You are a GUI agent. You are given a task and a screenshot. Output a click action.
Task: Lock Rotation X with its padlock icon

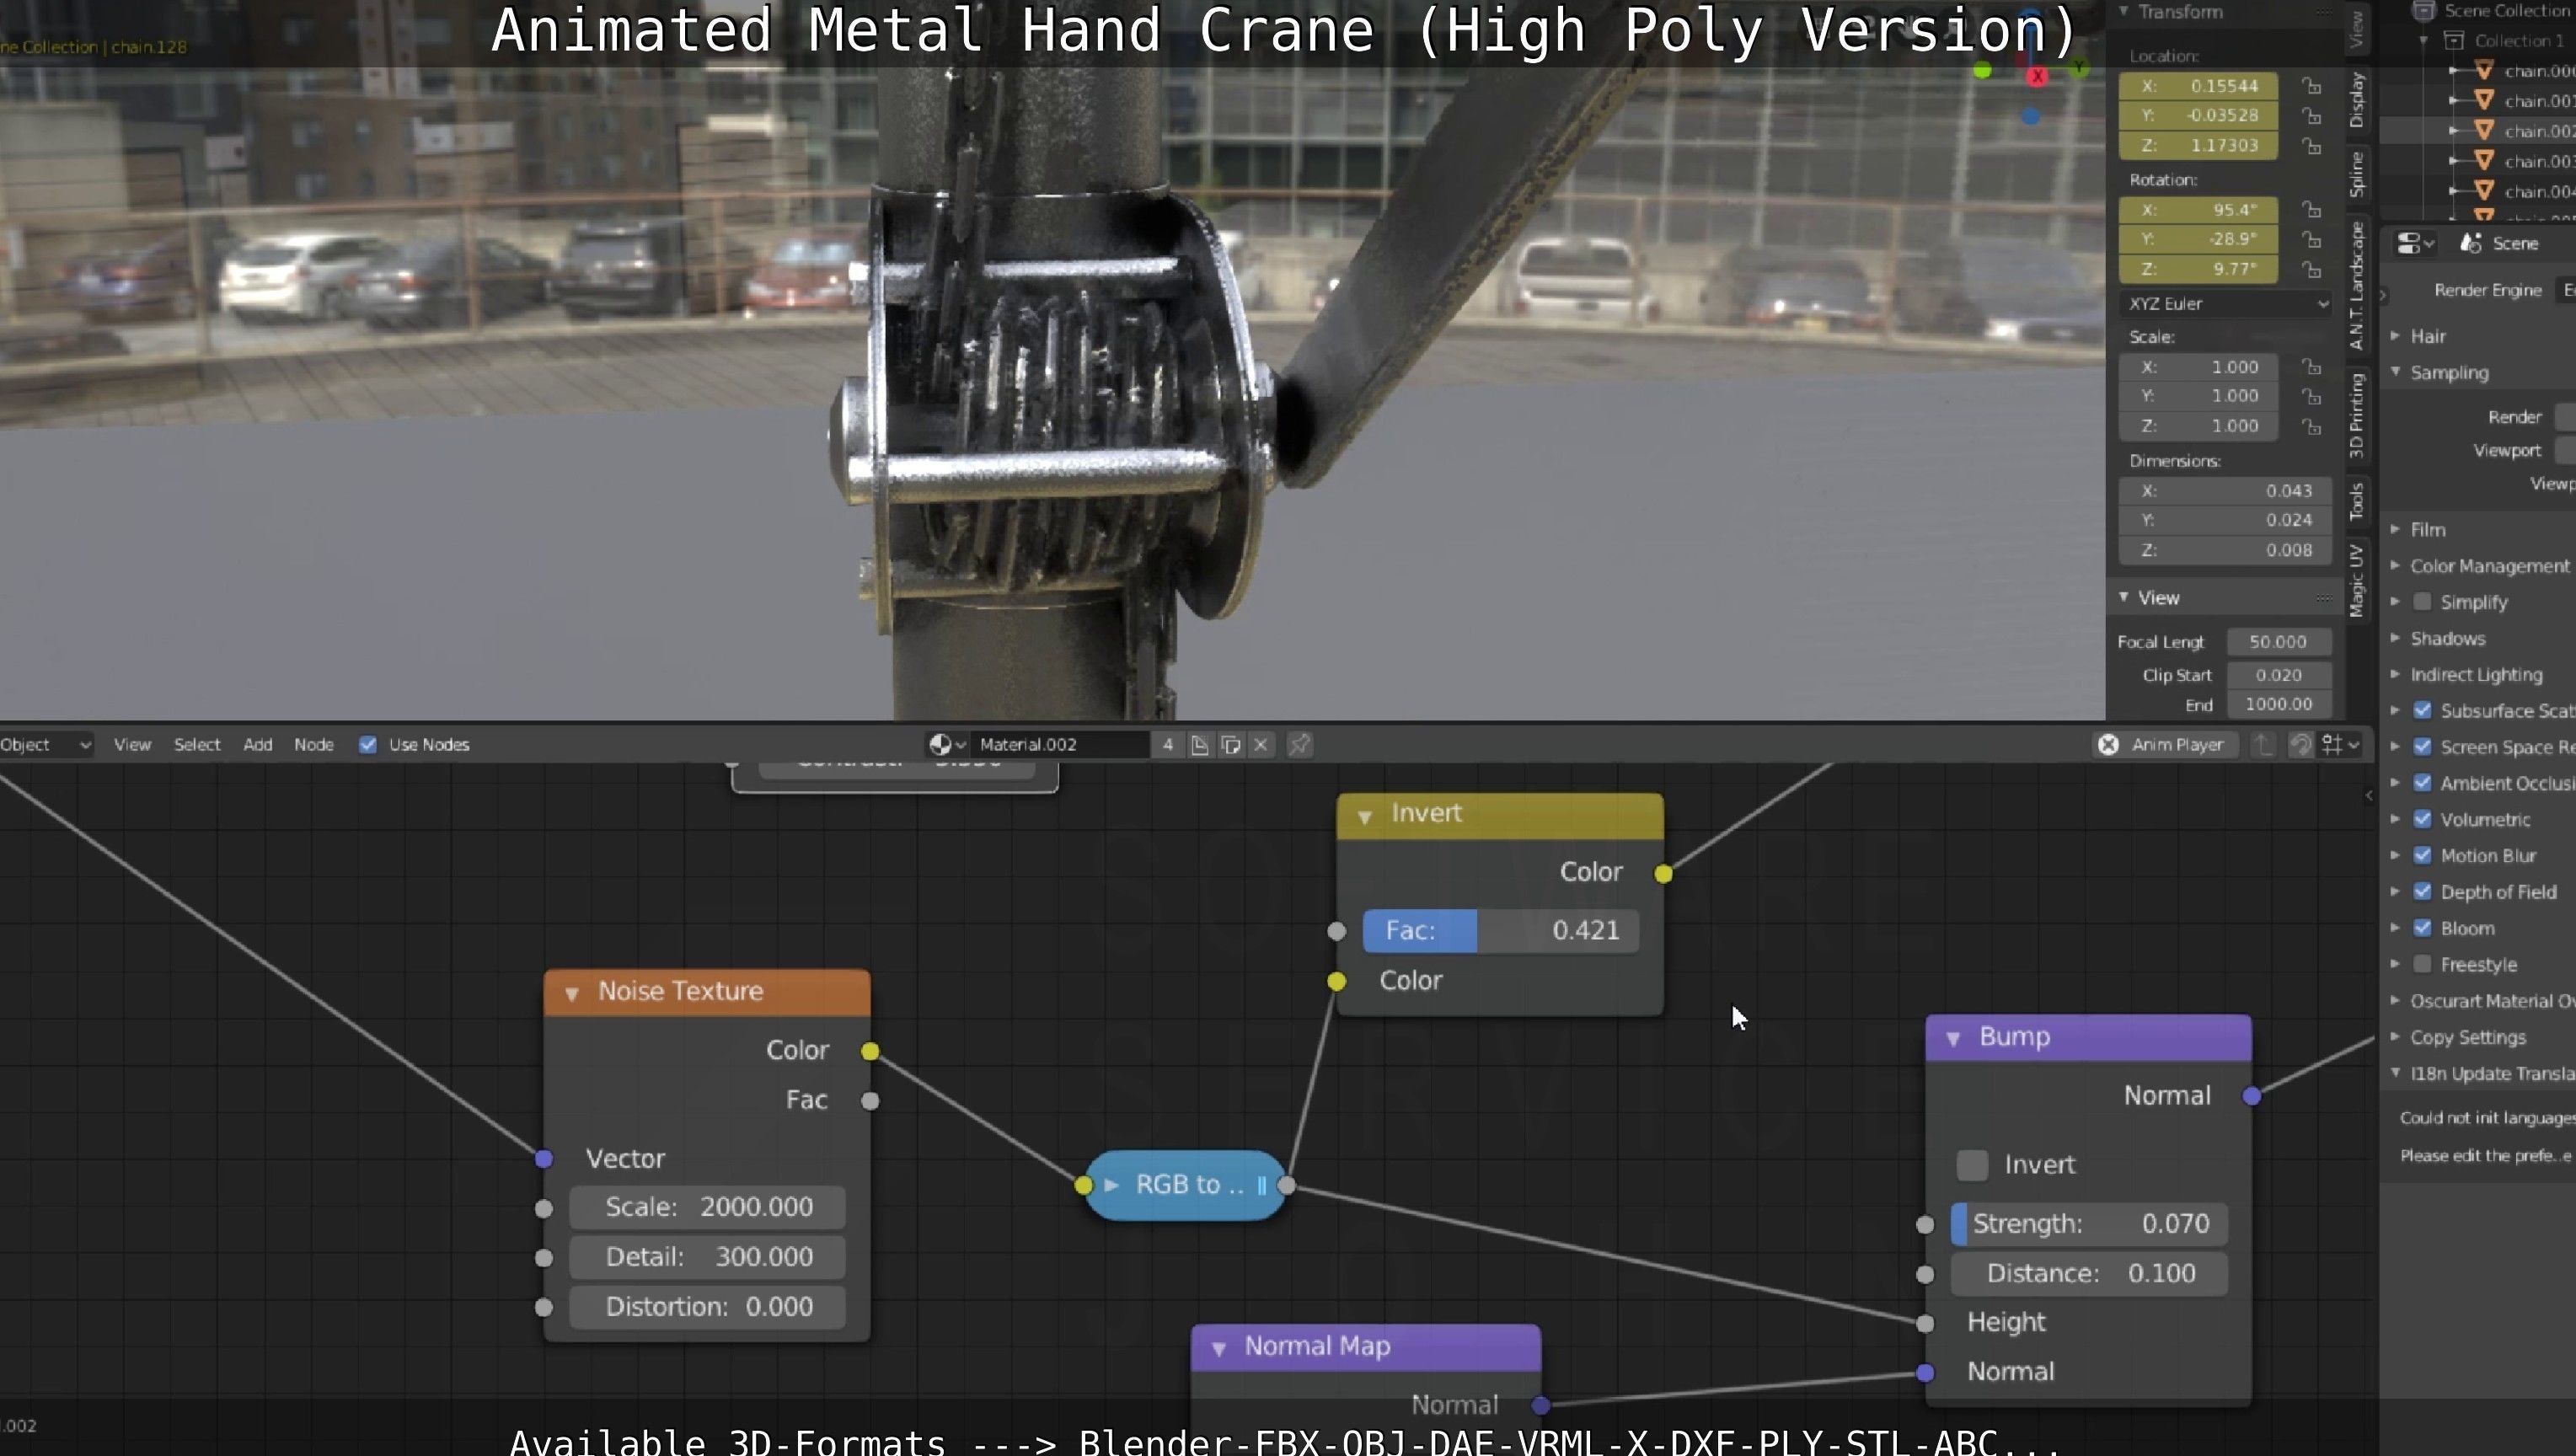[x=2311, y=209]
